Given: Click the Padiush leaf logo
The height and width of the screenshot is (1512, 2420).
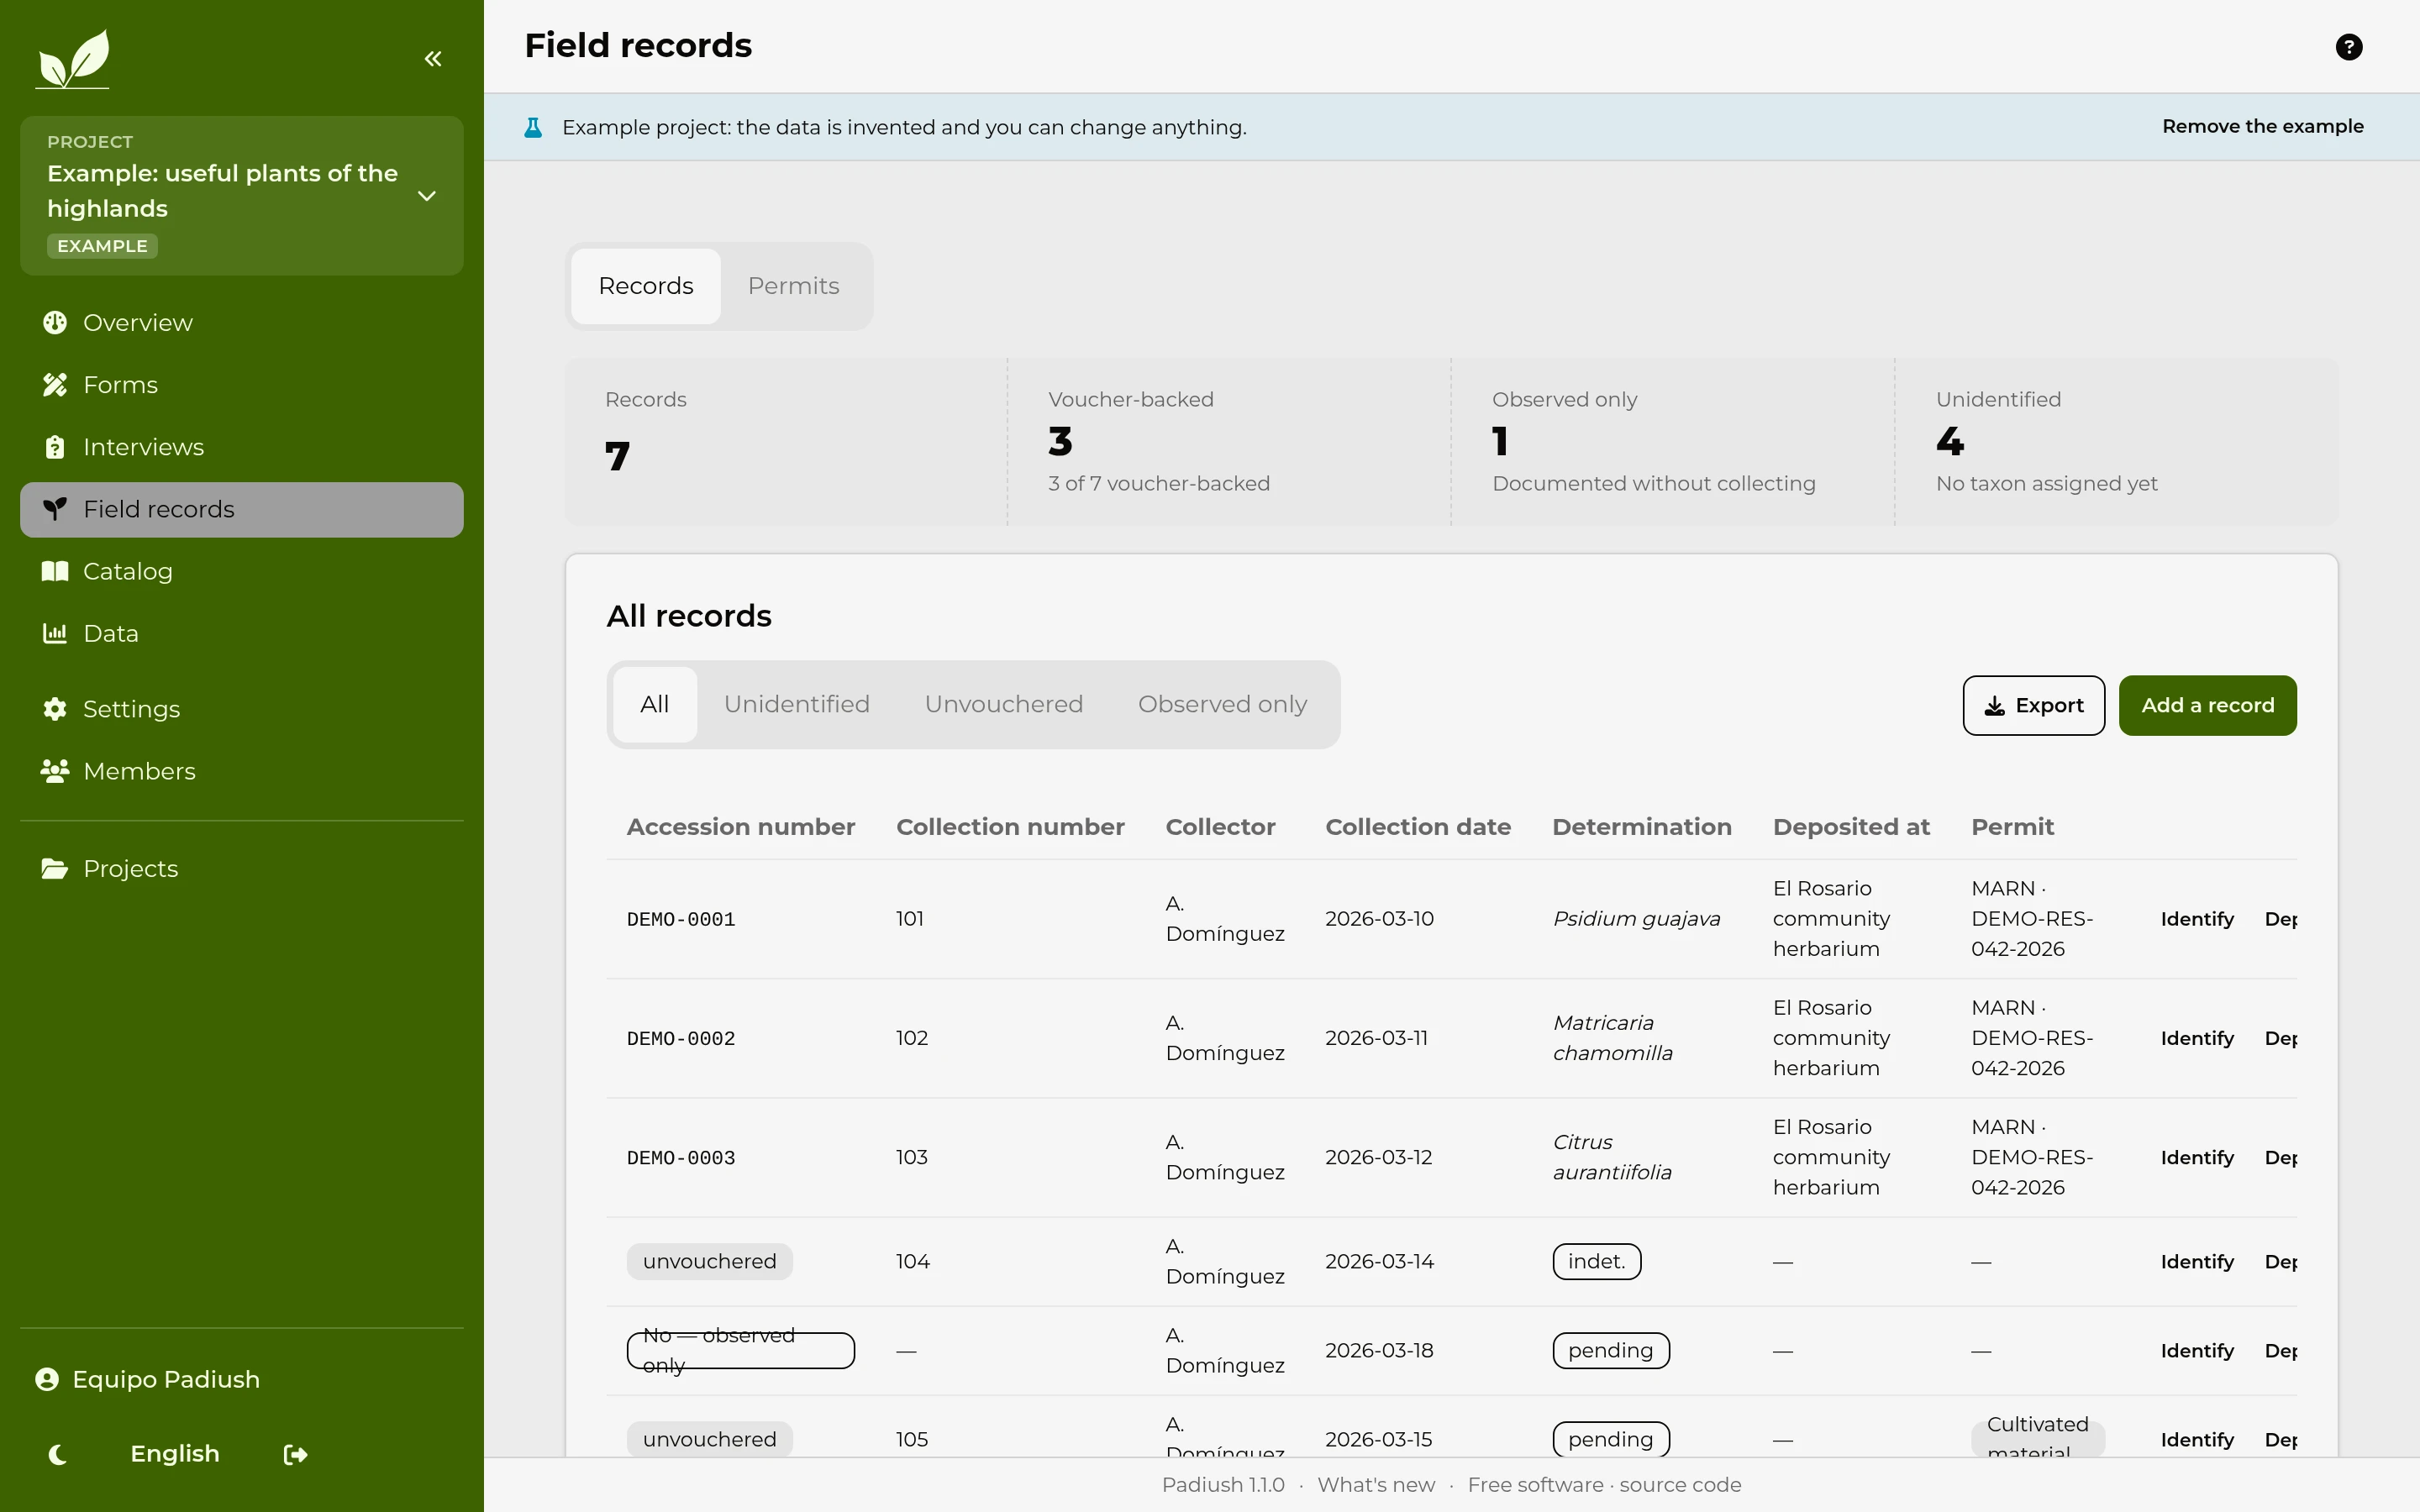Looking at the screenshot, I should (x=73, y=58).
